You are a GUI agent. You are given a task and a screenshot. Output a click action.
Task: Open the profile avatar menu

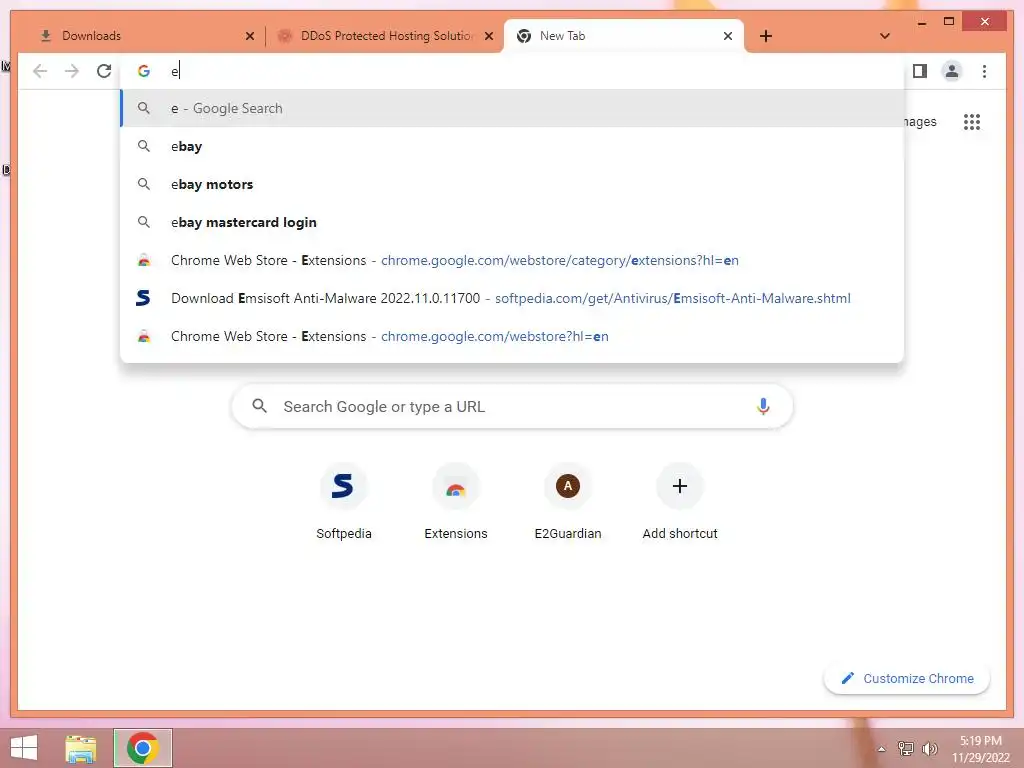click(952, 71)
